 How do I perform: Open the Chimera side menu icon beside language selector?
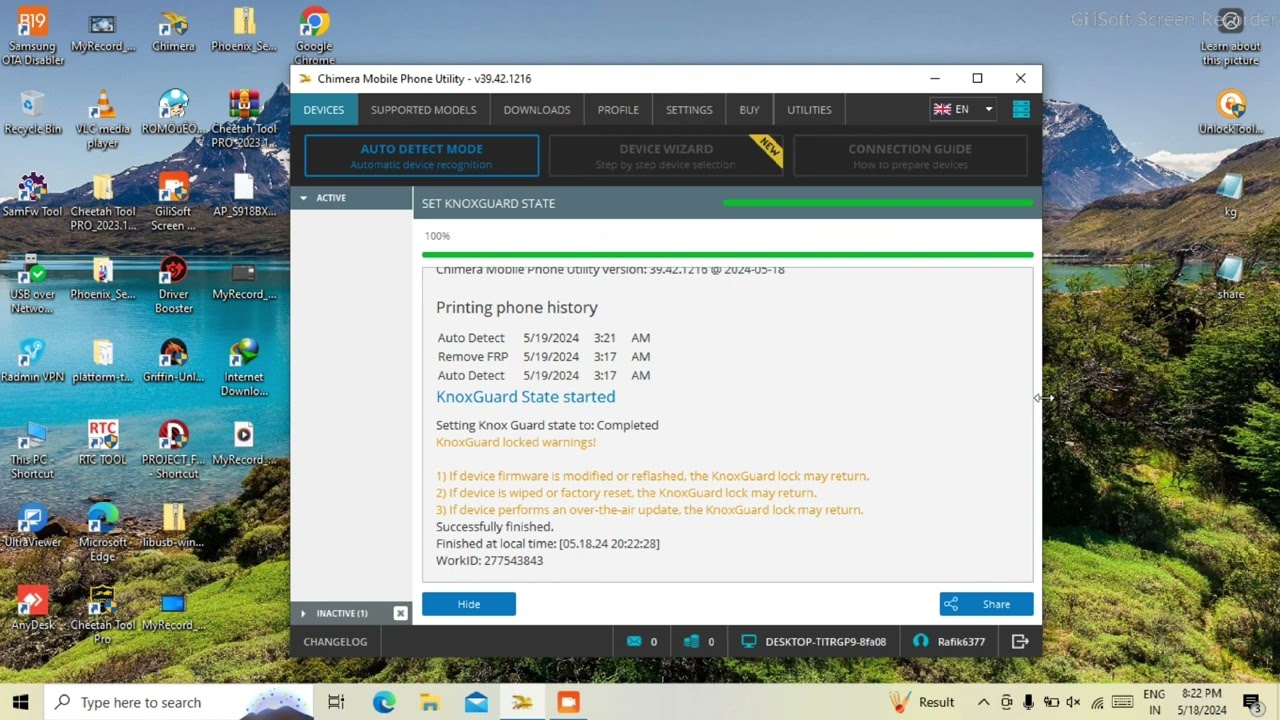coord(1021,109)
